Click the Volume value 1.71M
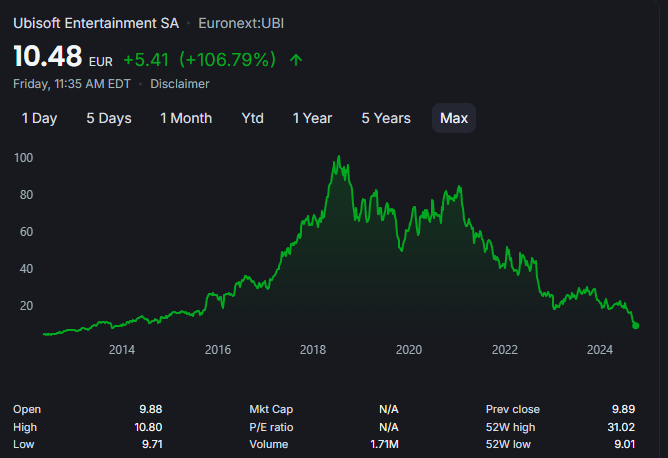 (384, 444)
